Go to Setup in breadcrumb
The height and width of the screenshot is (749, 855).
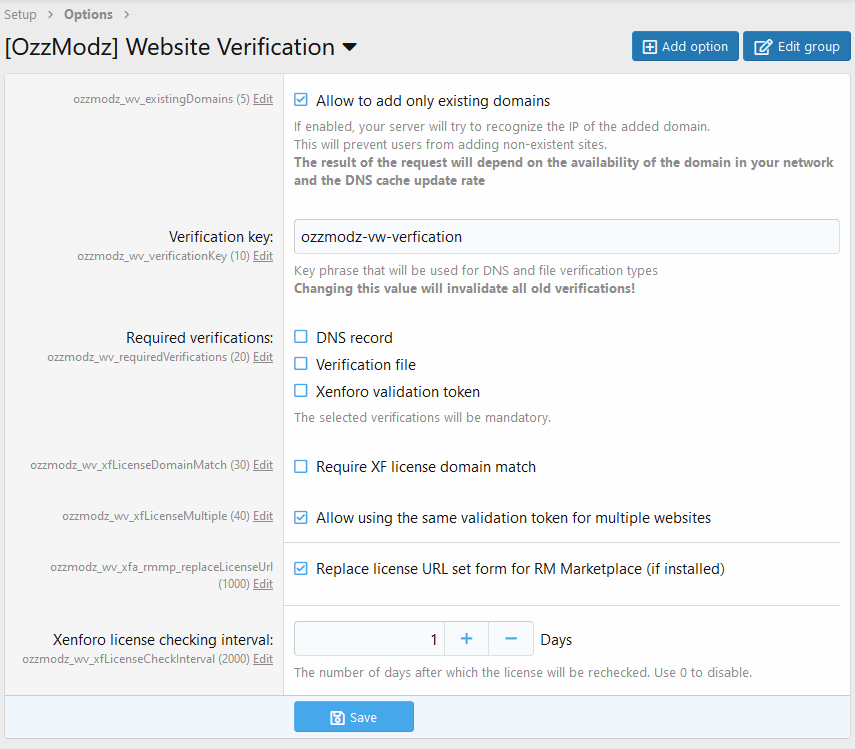click(20, 14)
